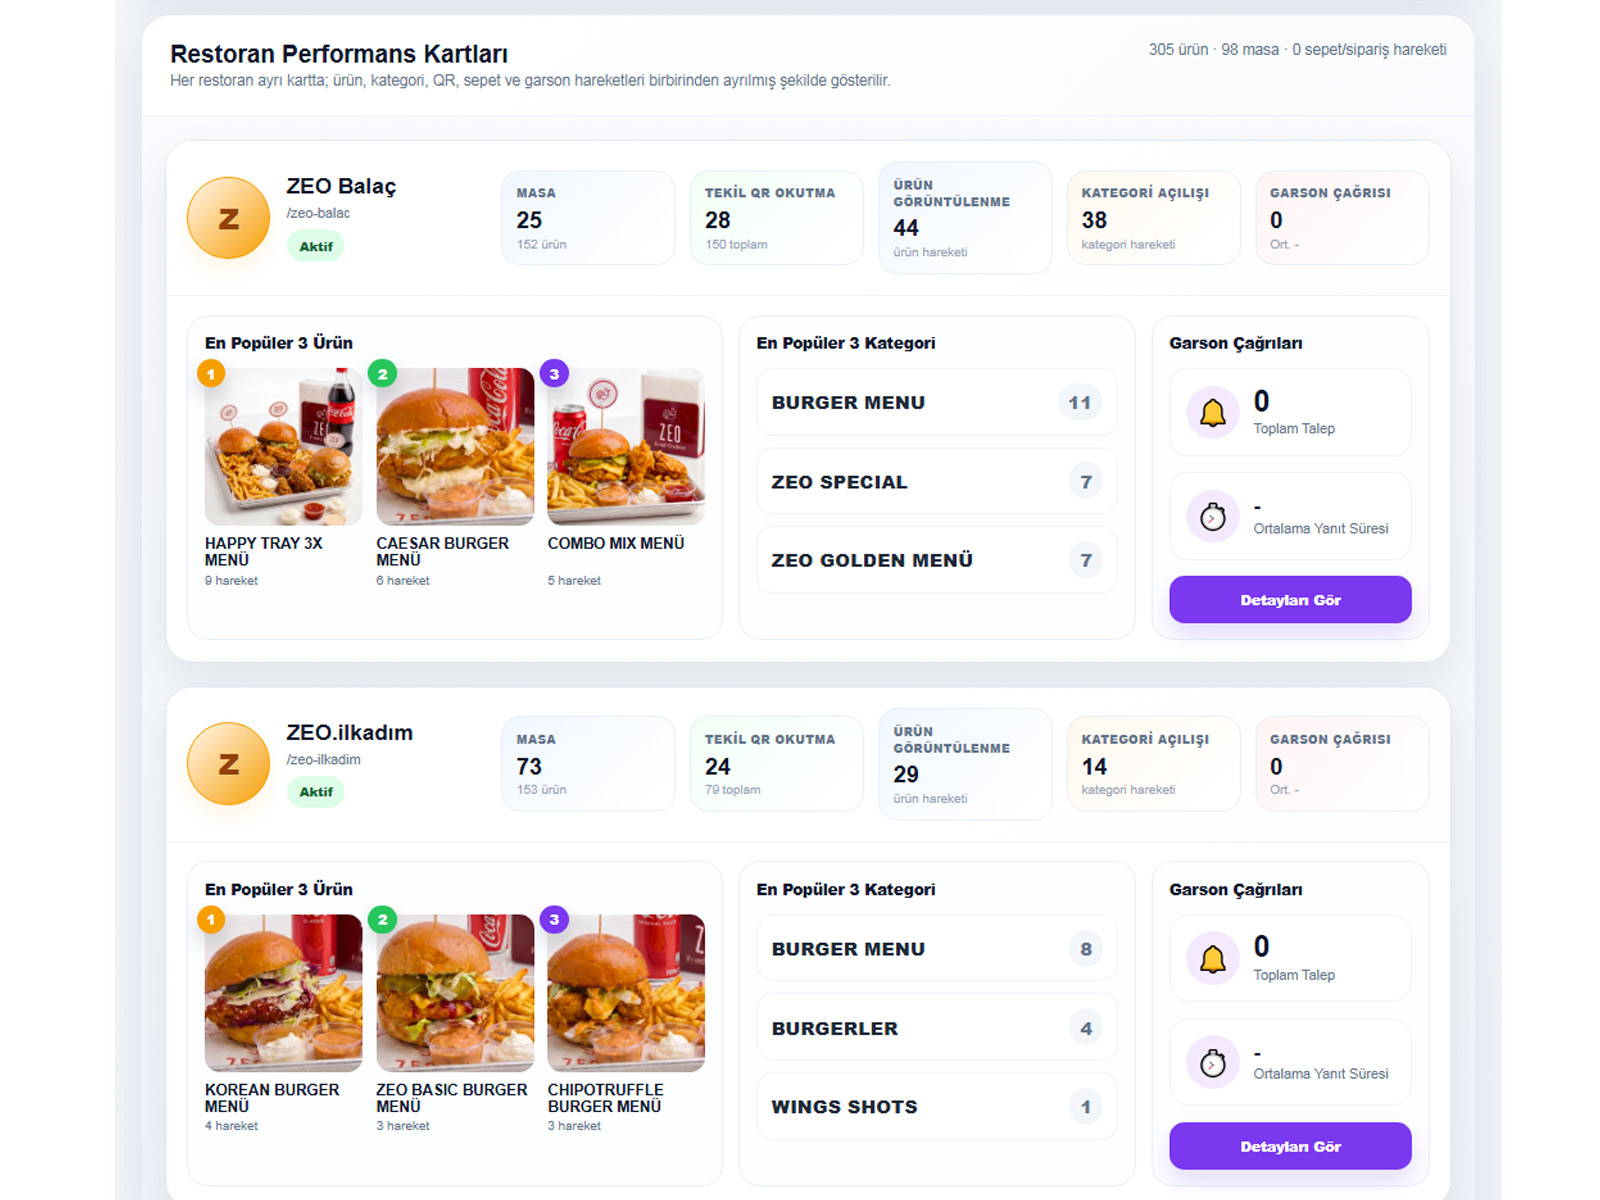Click the Toplam Talep card in ZEO Balaç
This screenshot has height=1200, width=1600.
pyautogui.click(x=1290, y=412)
